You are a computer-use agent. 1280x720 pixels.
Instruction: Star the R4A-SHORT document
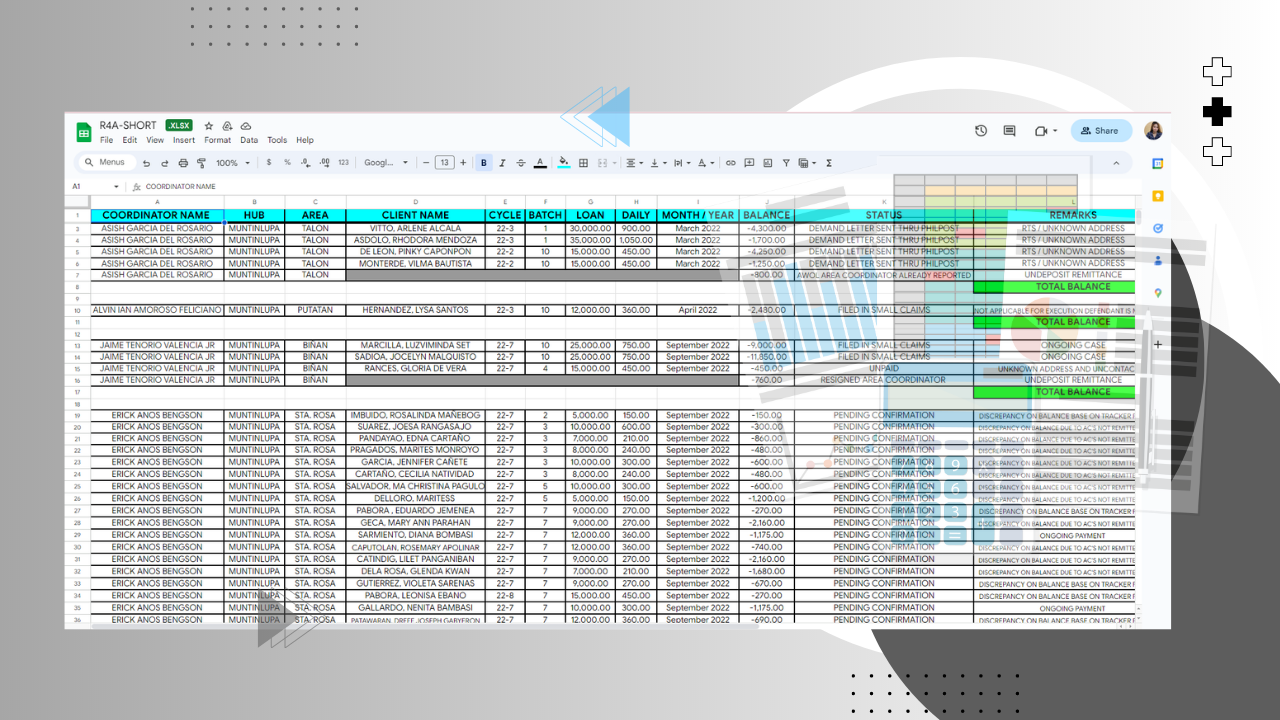pos(209,126)
